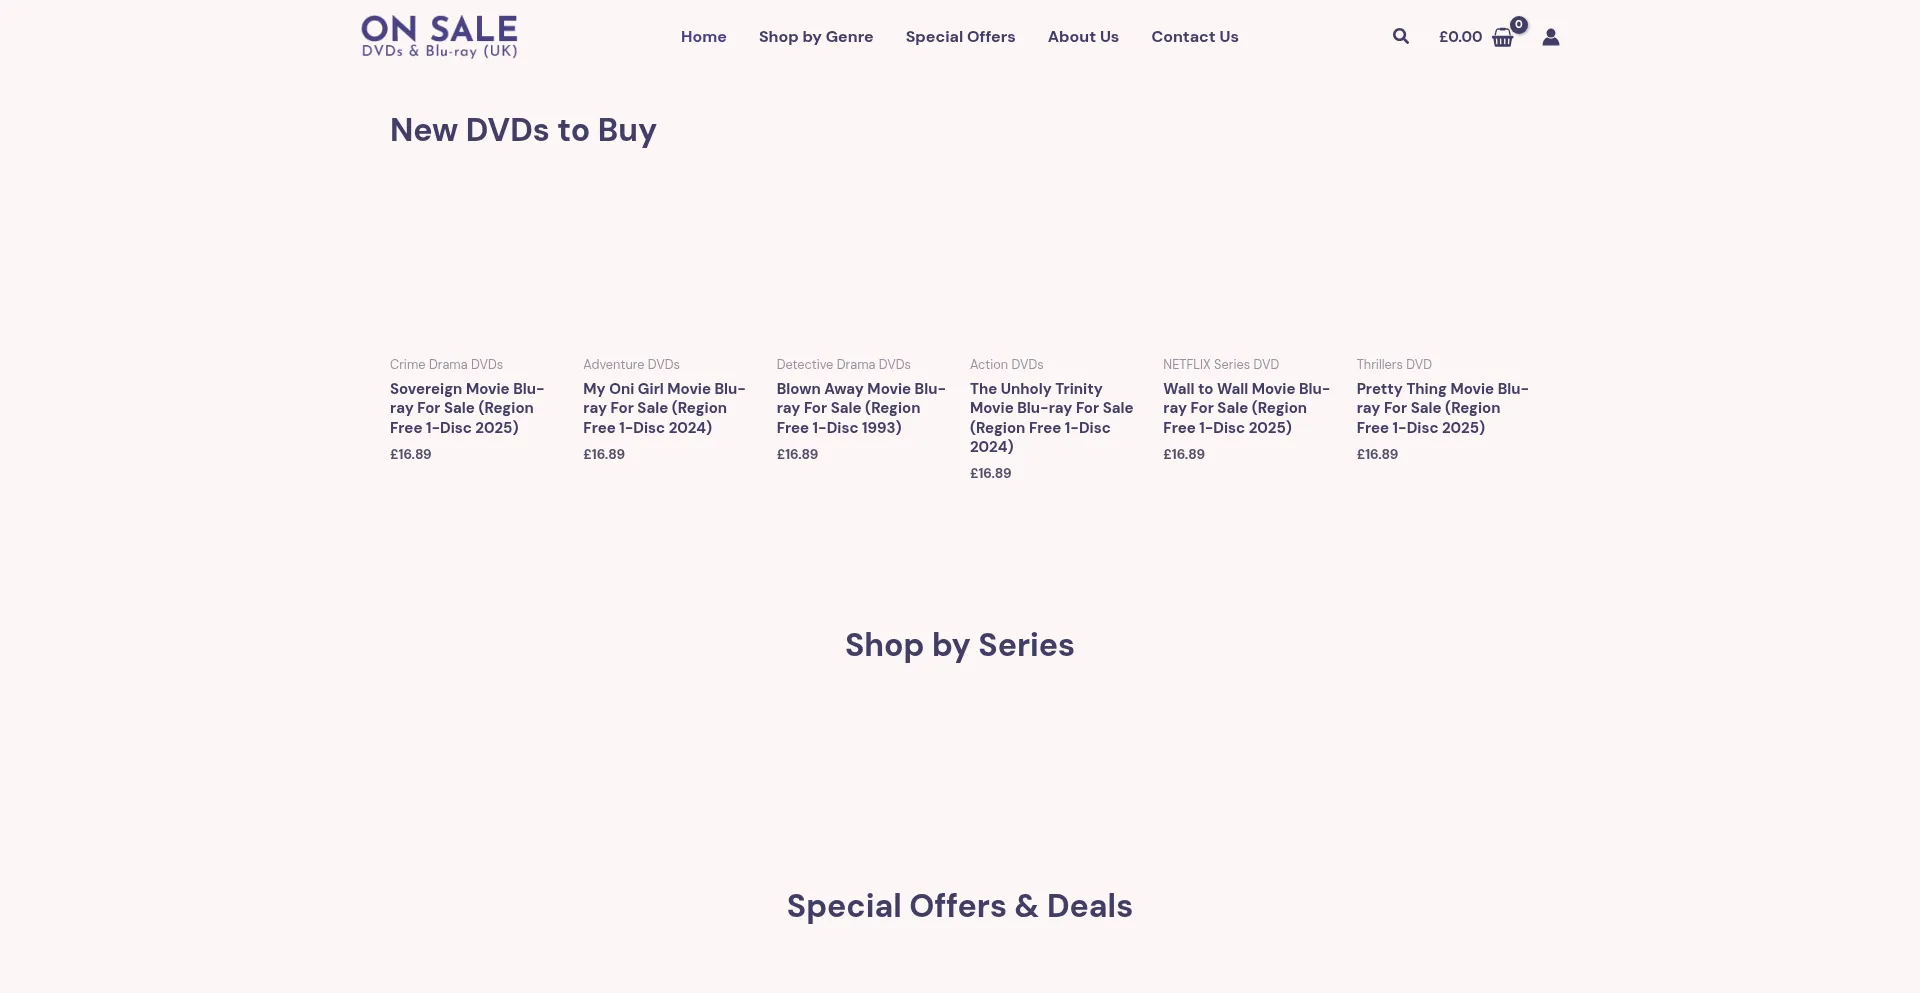View Wall to Wall Blu-ray product
The height and width of the screenshot is (993, 1920).
pyautogui.click(x=1246, y=408)
